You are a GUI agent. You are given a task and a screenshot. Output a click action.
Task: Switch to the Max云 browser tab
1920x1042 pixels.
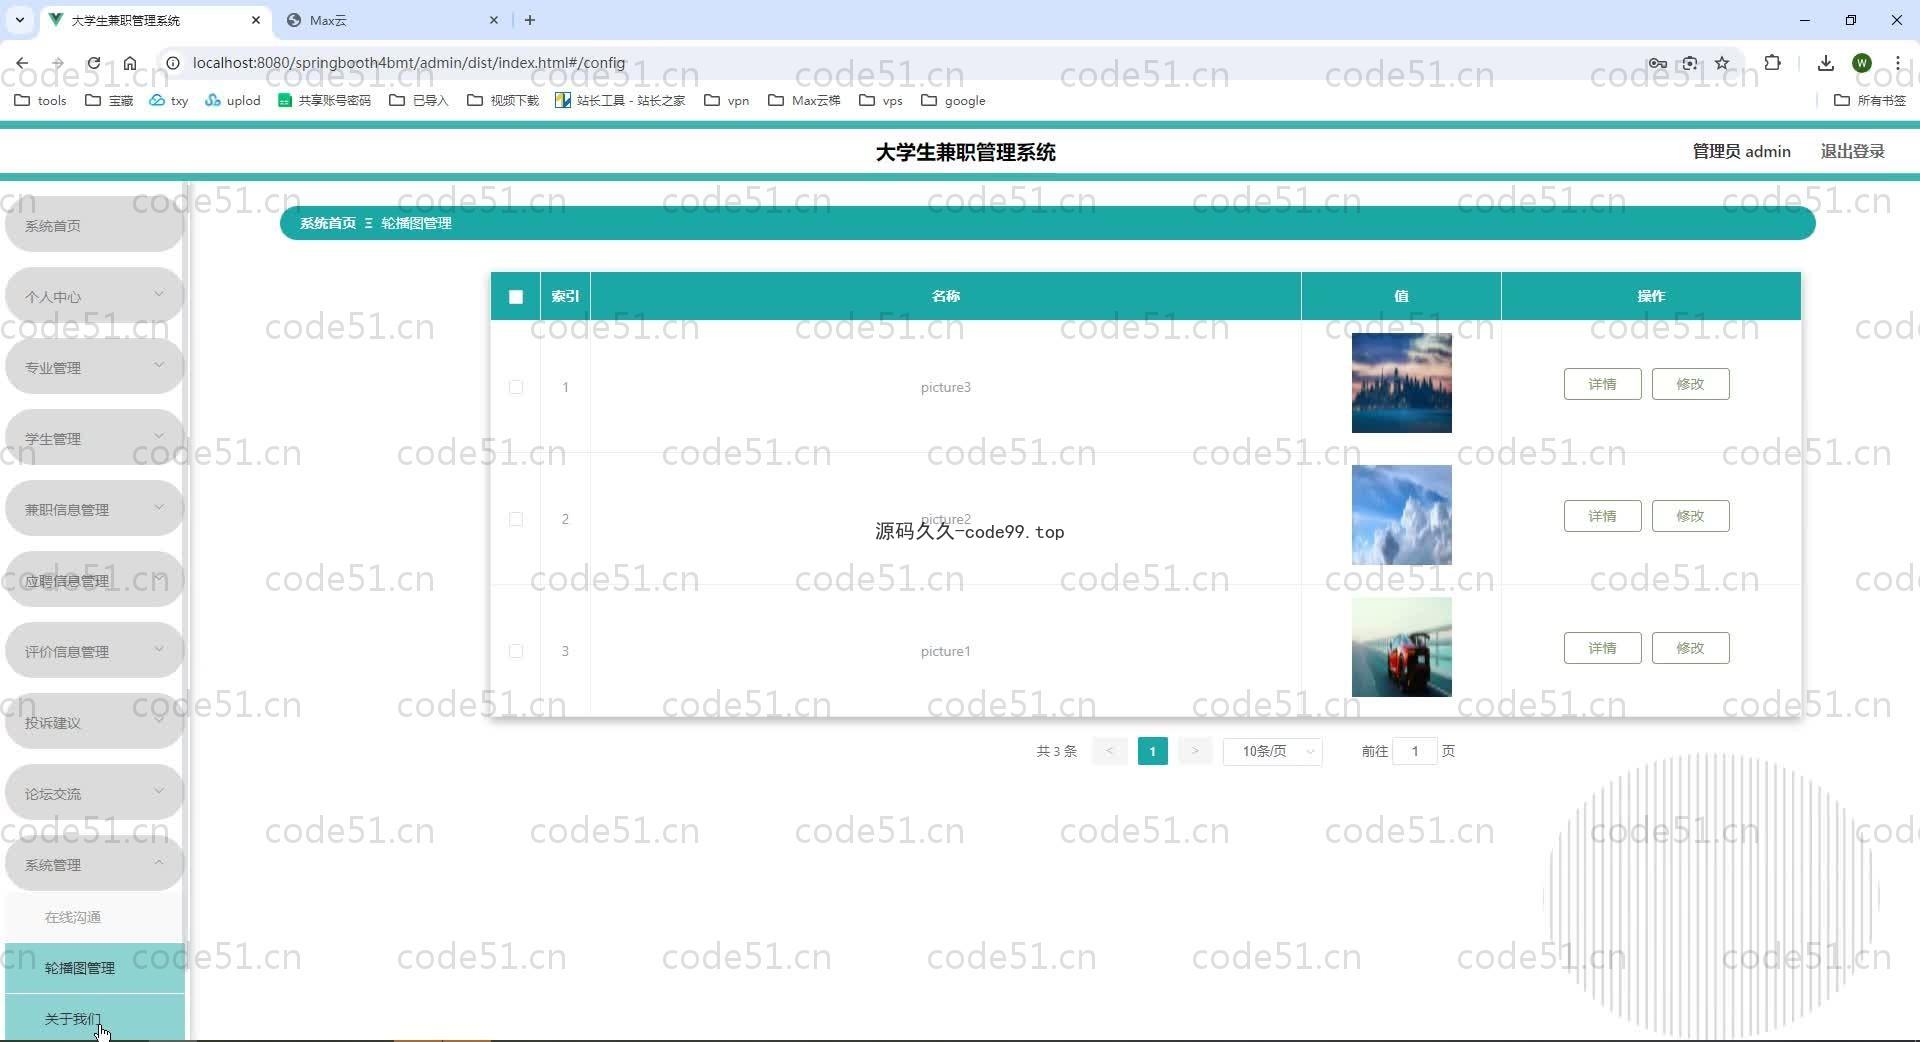(390, 20)
